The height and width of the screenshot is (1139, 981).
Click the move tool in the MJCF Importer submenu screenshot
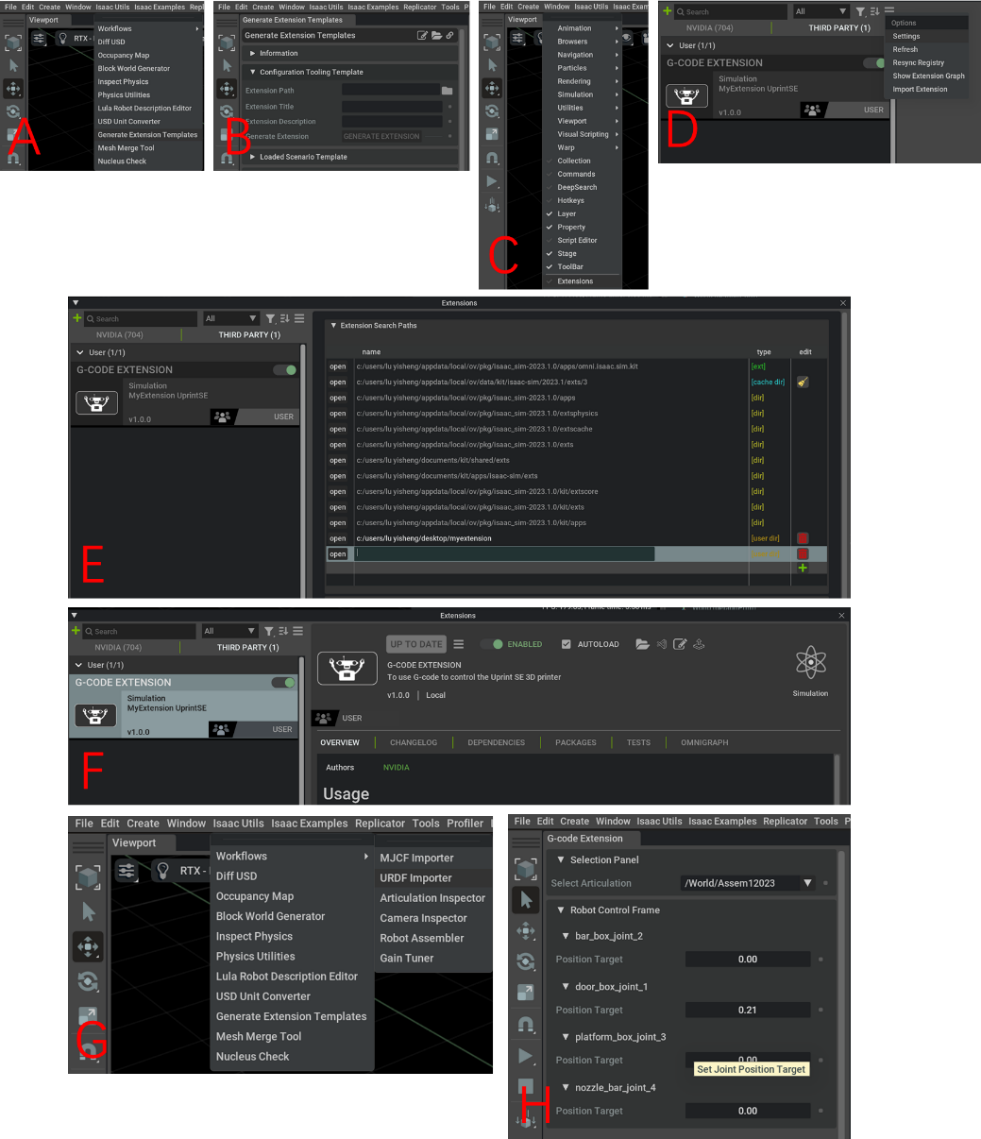click(88, 947)
